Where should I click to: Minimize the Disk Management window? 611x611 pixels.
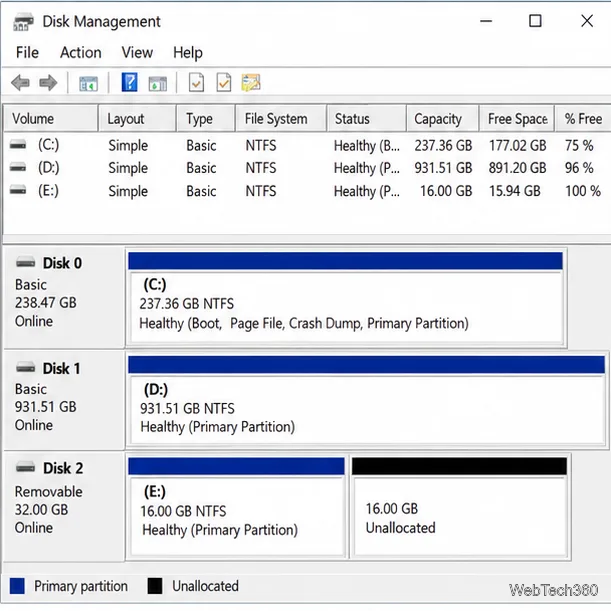486,21
